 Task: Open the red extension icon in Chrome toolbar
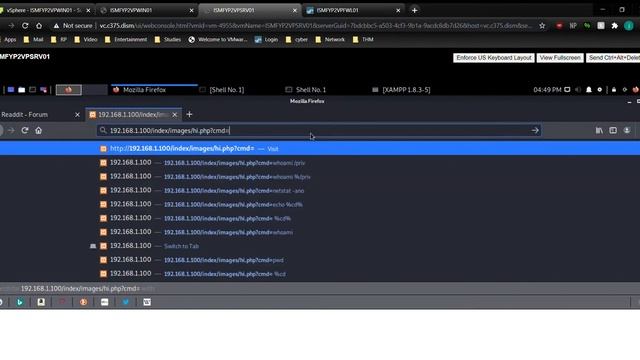click(x=559, y=25)
